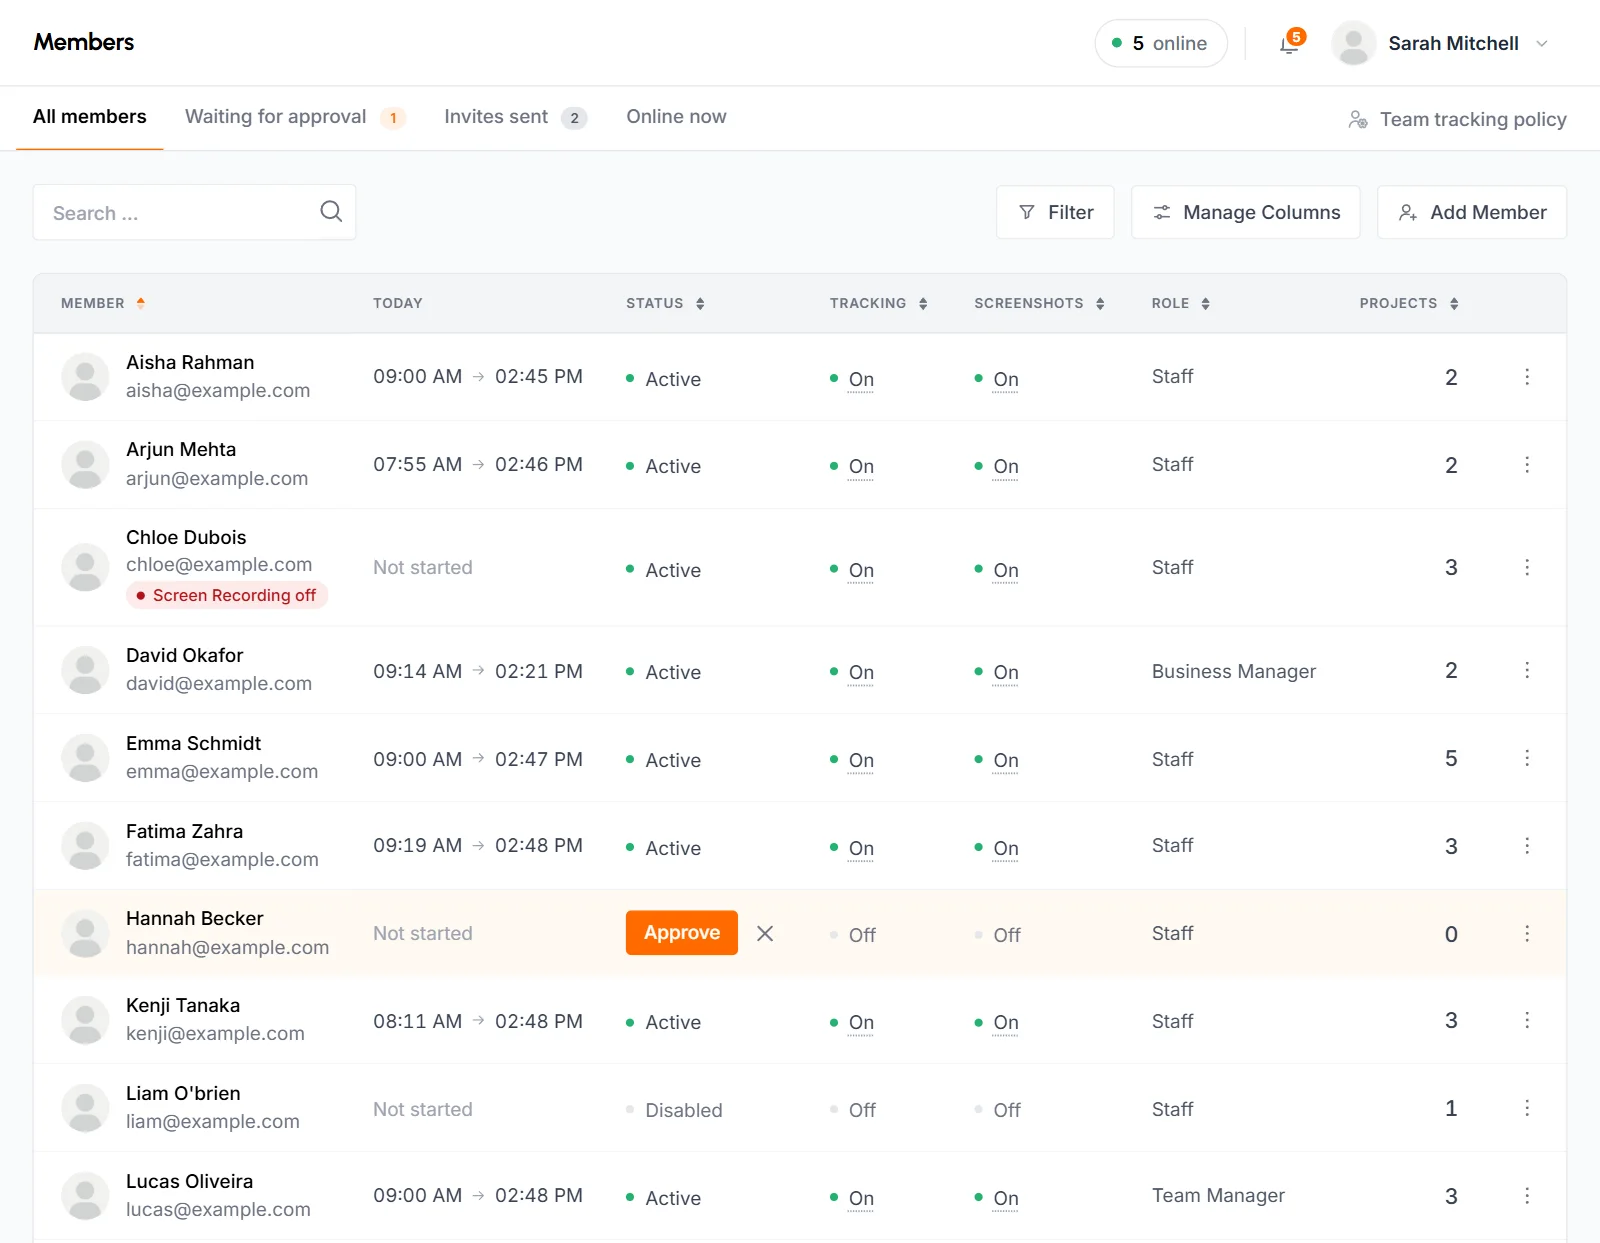1600x1243 pixels.
Task: Open Aisha Rahman's row options menu
Action: coord(1527,377)
